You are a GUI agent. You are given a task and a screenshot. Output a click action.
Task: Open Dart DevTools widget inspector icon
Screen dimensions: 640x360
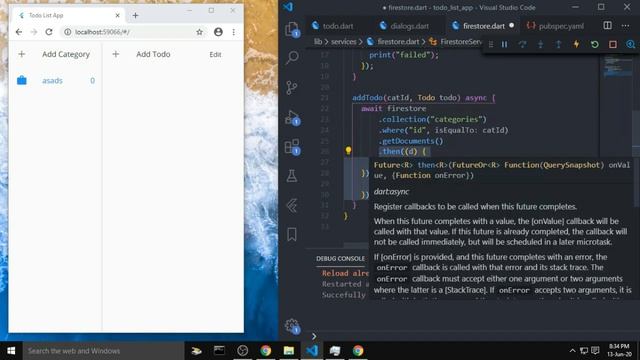[631, 44]
